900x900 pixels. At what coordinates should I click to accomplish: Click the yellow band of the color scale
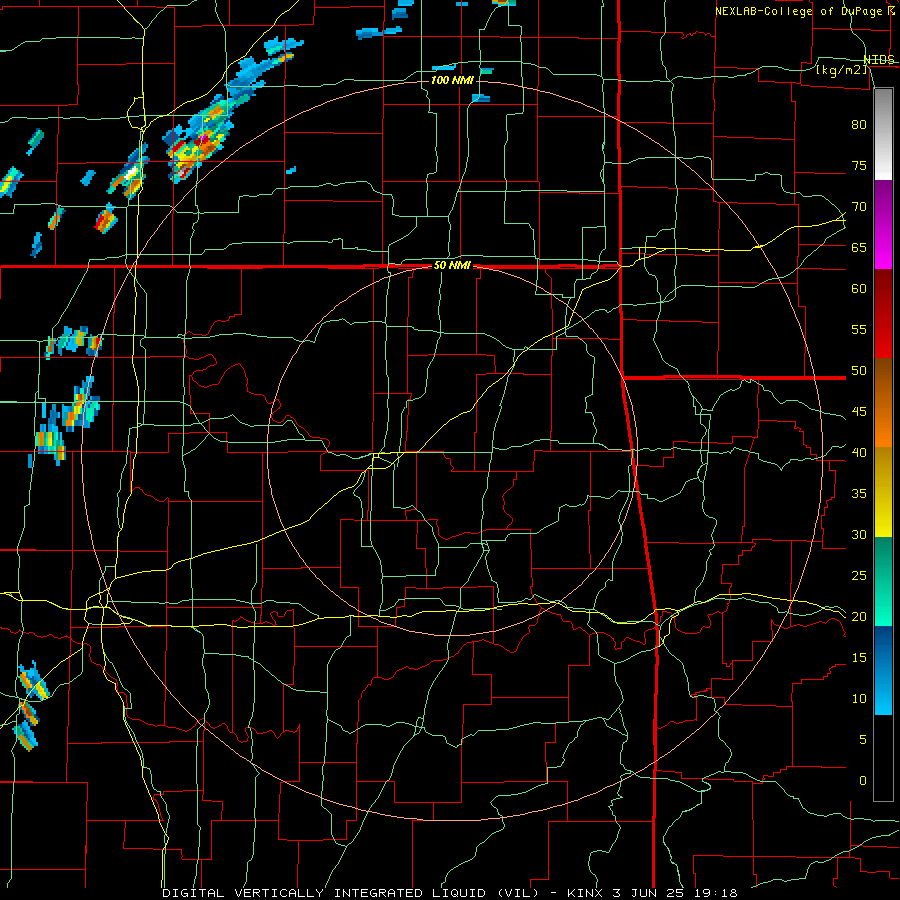point(883,492)
